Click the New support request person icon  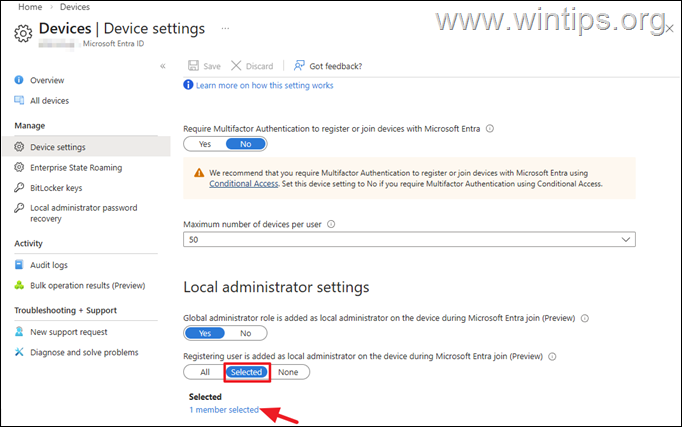tap(19, 332)
